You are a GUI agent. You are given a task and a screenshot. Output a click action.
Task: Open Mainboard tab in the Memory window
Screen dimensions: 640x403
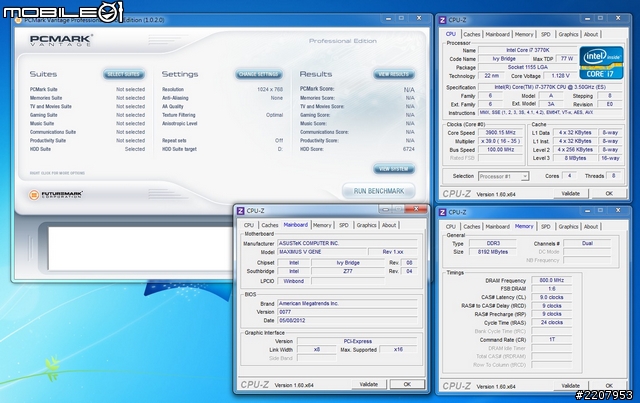tap(498, 226)
